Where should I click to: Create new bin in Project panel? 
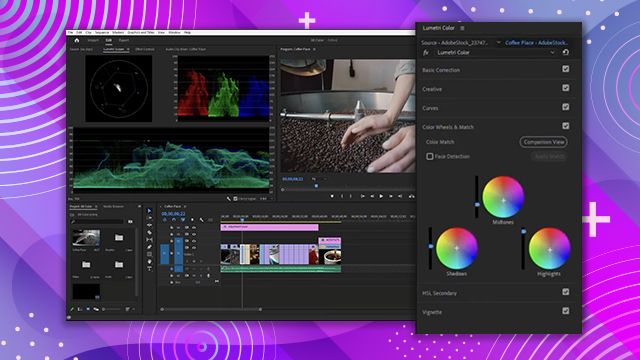tap(130, 222)
